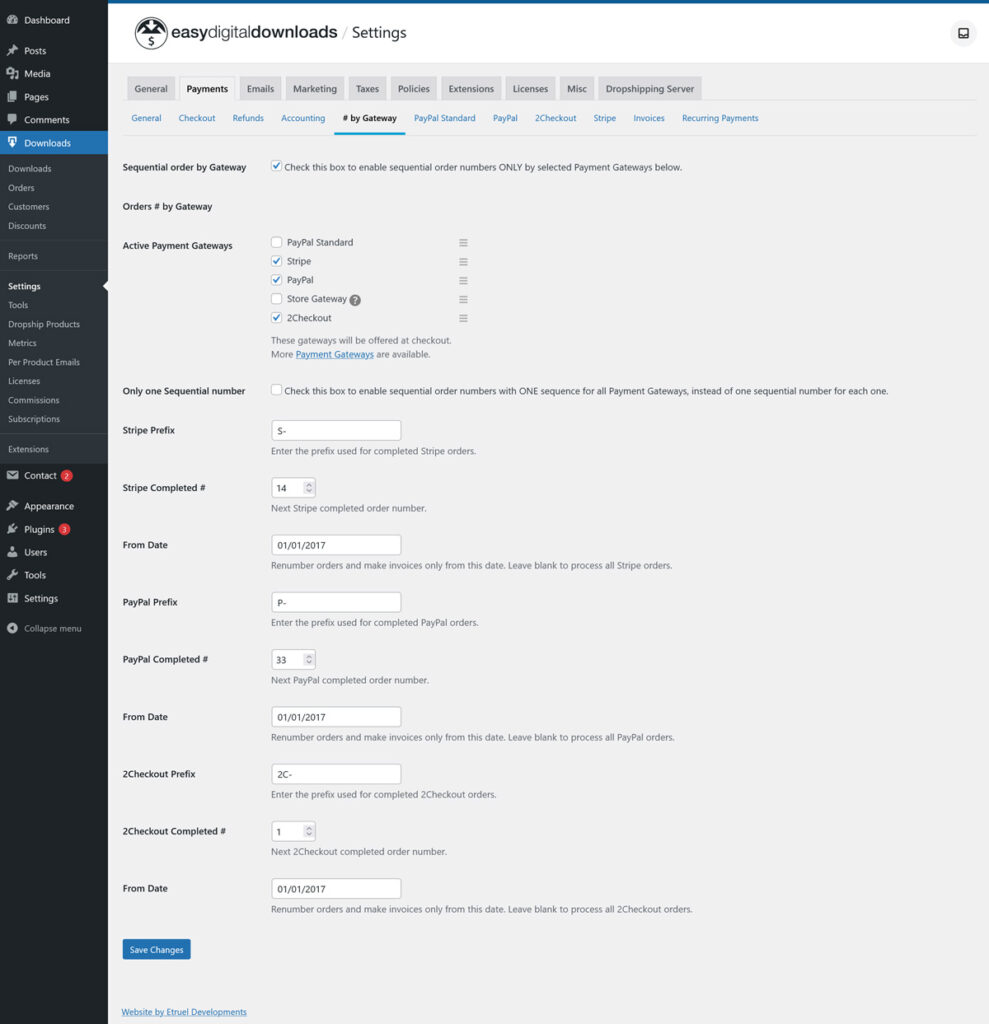The width and height of the screenshot is (989, 1024).
Task: Open the Reports submenu item
Action: tap(23, 256)
